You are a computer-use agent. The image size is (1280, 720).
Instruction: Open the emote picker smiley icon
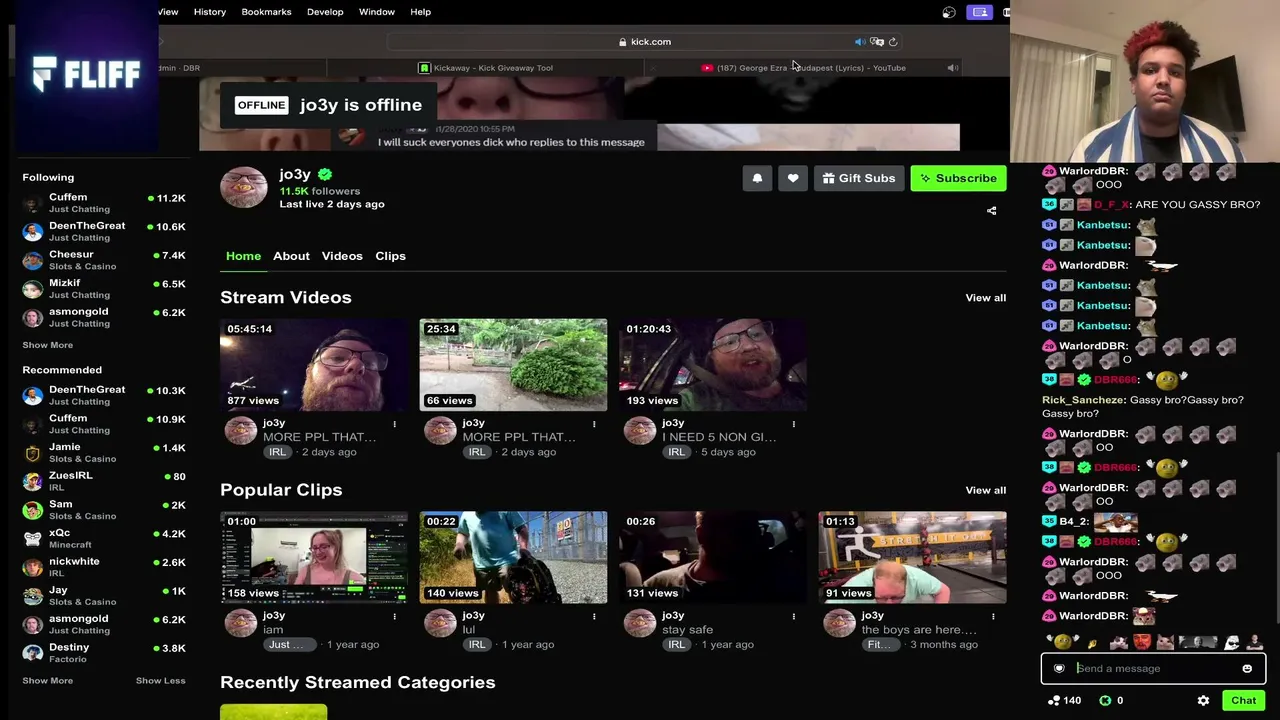coord(1247,669)
